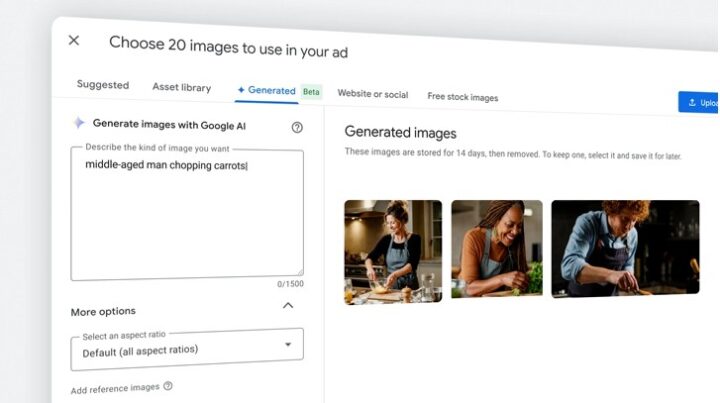Viewport: 720px width, 403px height.
Task: Click the Generated images heading
Action: [x=400, y=133]
